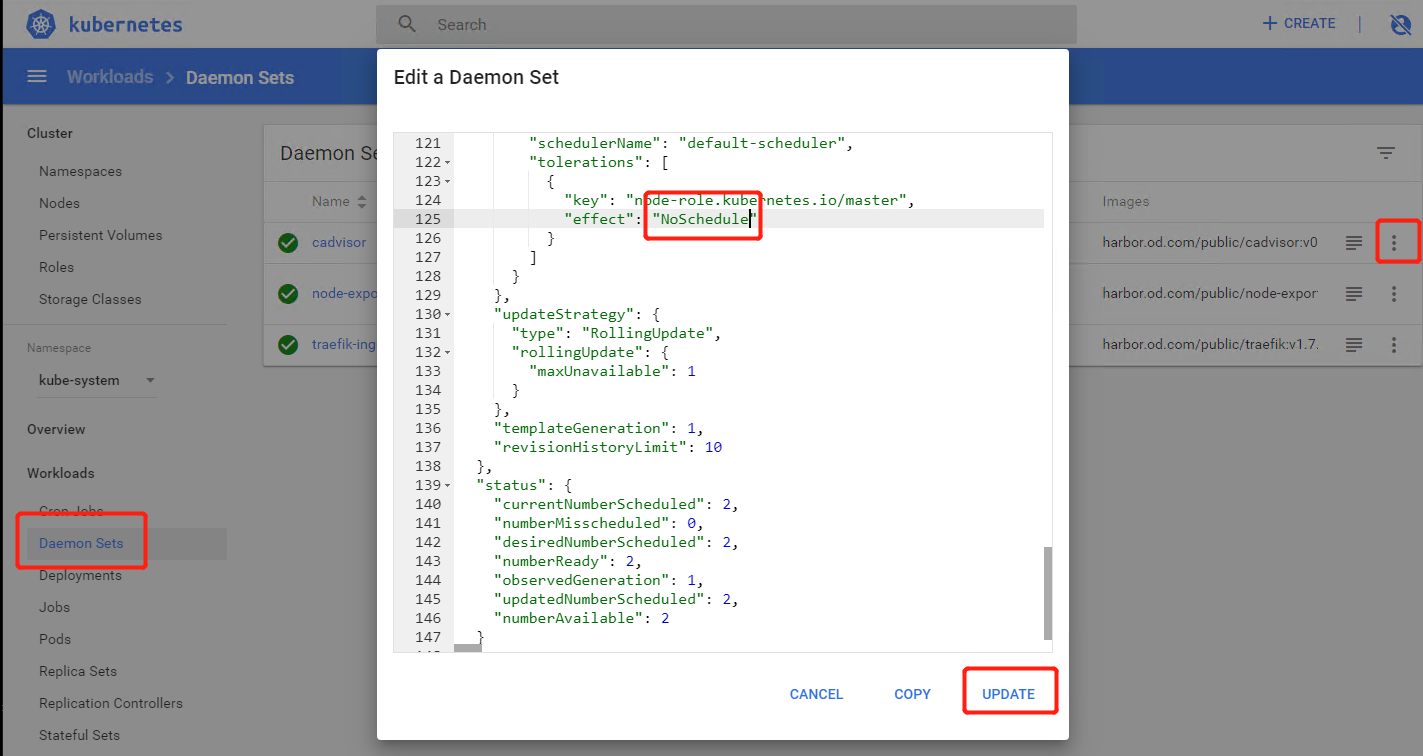Screen dimensions: 1423x756
Task: View logs icon for the node-exporter row
Action: (x=1353, y=294)
